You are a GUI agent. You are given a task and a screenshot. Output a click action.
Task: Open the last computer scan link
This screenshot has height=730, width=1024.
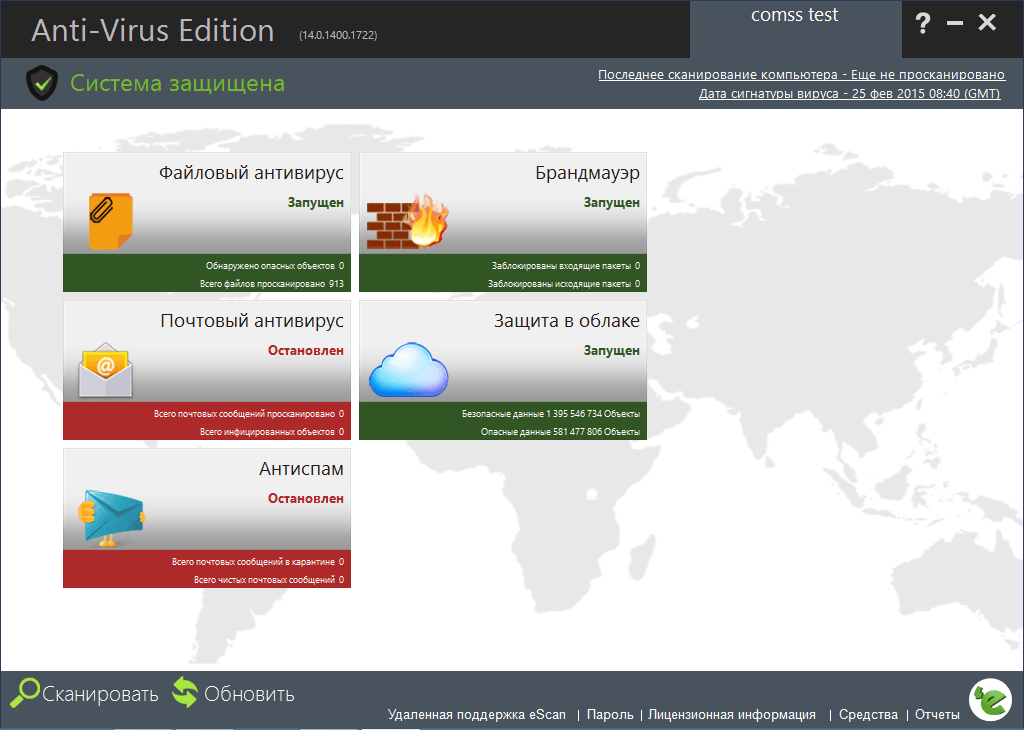click(800, 73)
